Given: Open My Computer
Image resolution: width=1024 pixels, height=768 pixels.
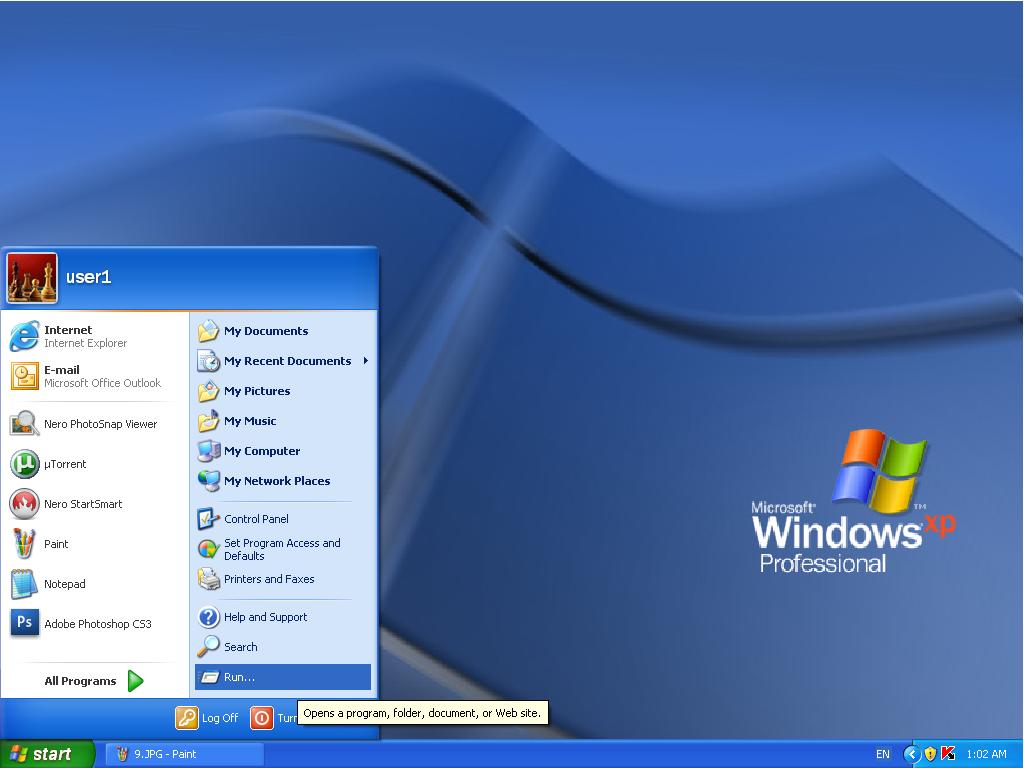Looking at the screenshot, I should (261, 451).
